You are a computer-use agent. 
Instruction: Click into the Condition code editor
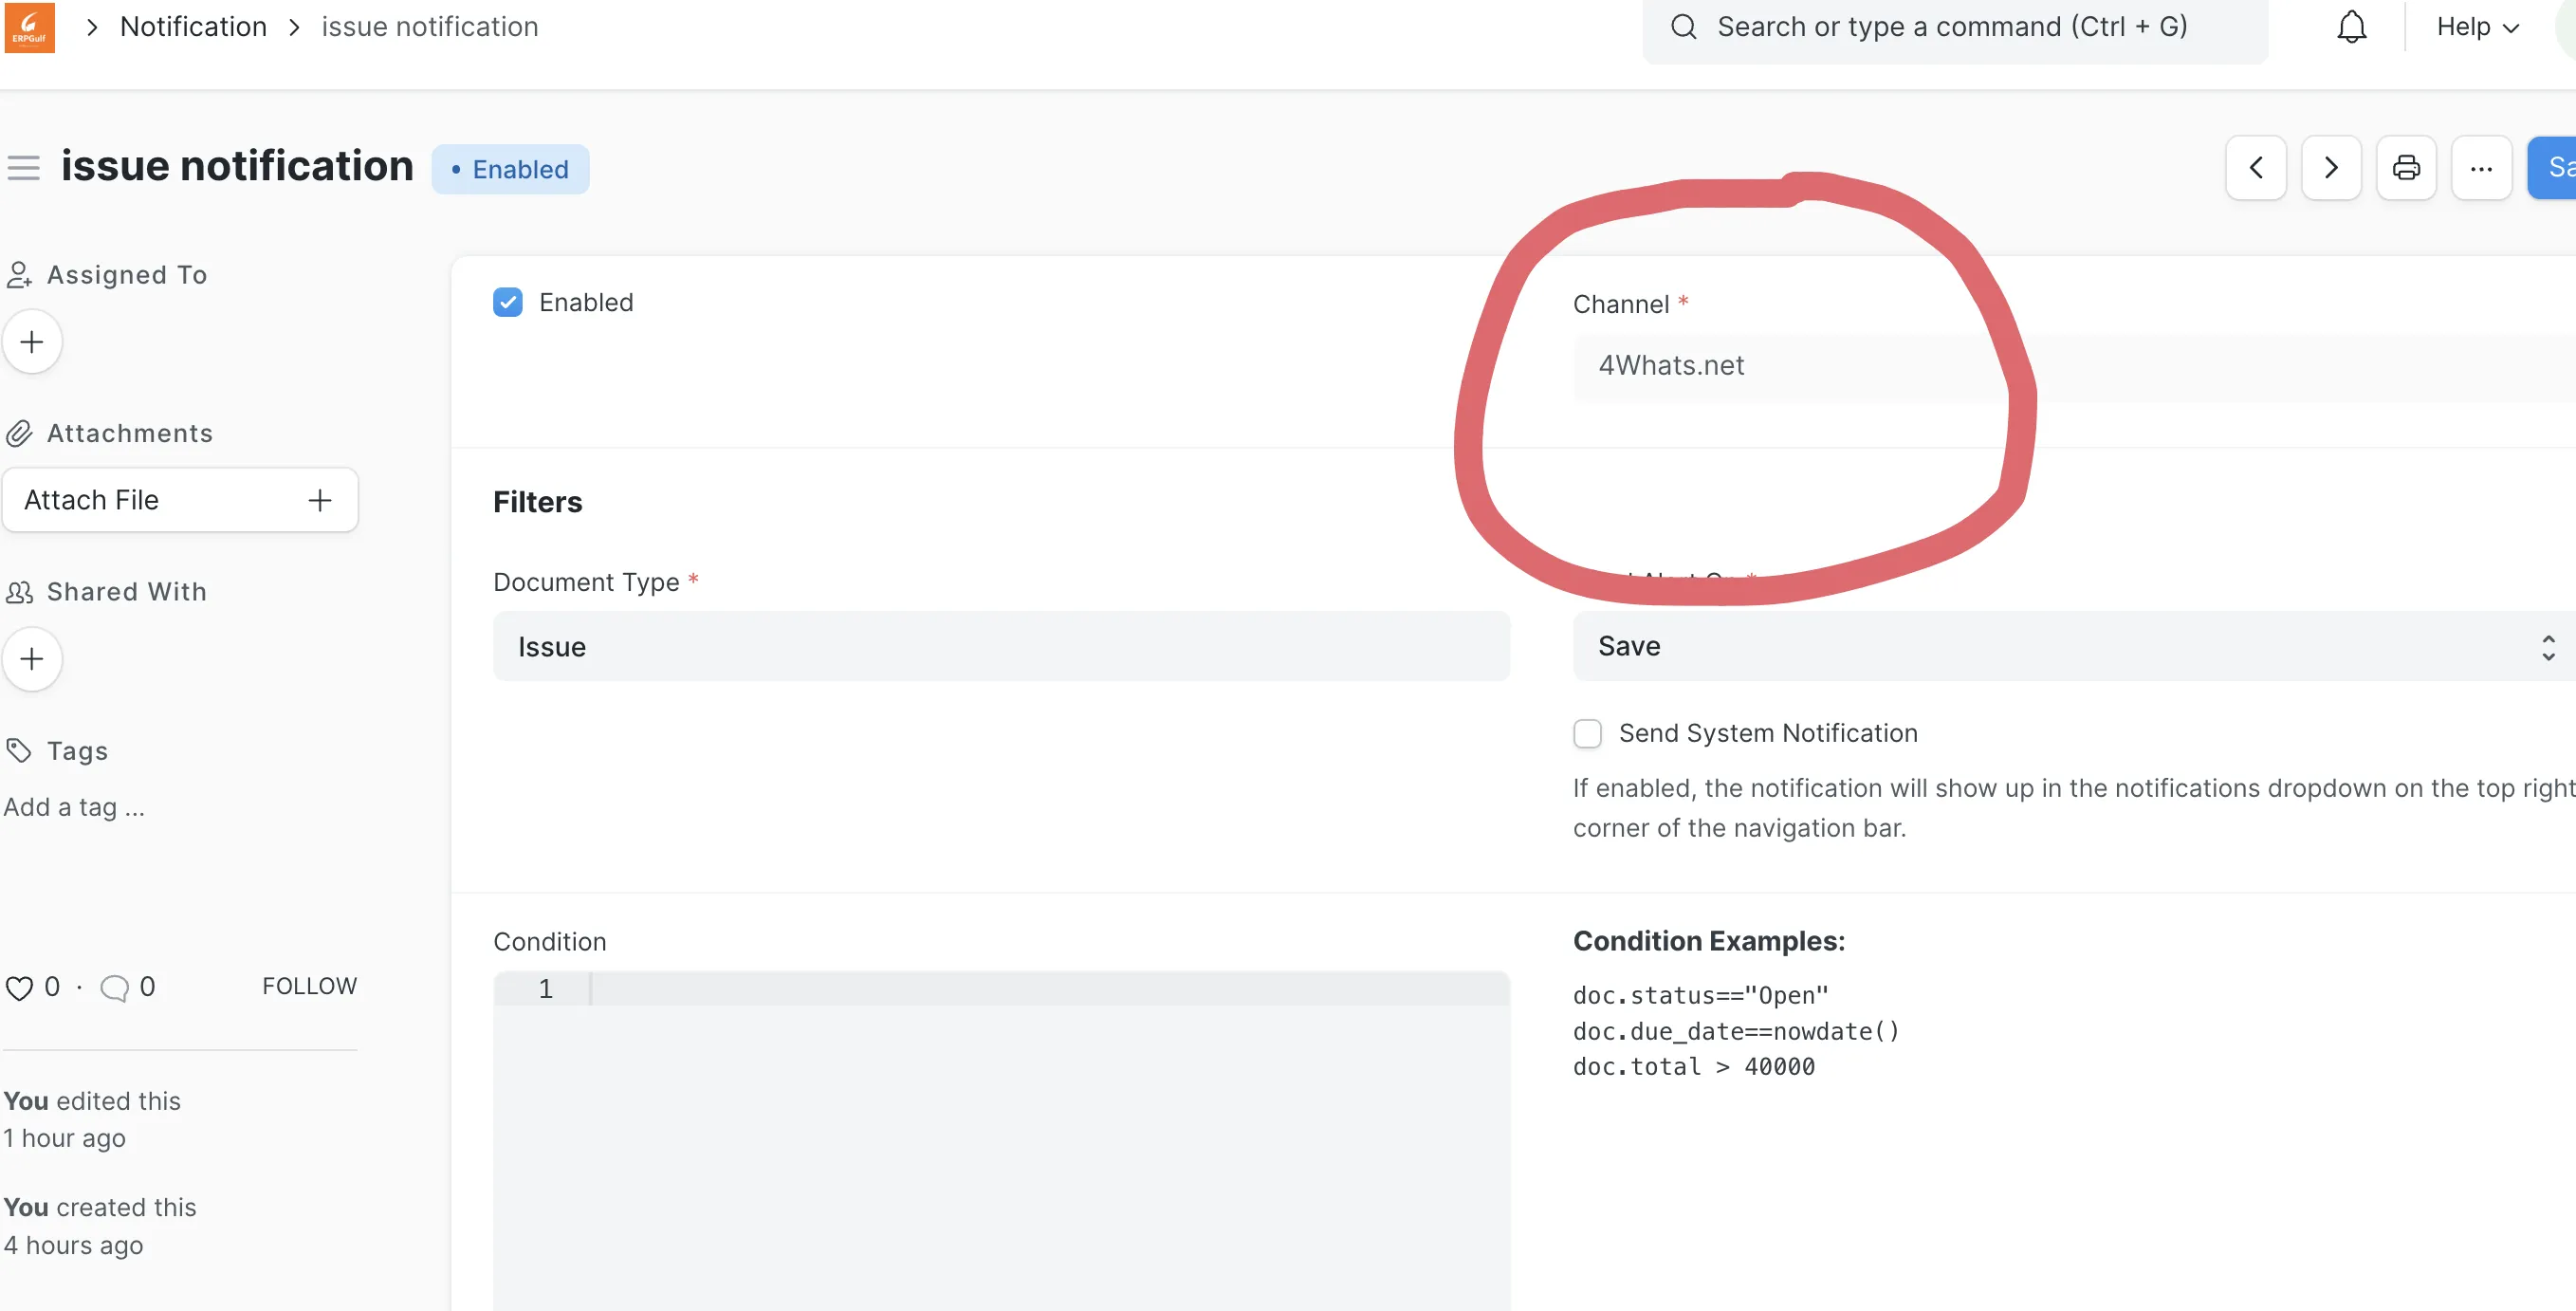tap(1001, 1140)
